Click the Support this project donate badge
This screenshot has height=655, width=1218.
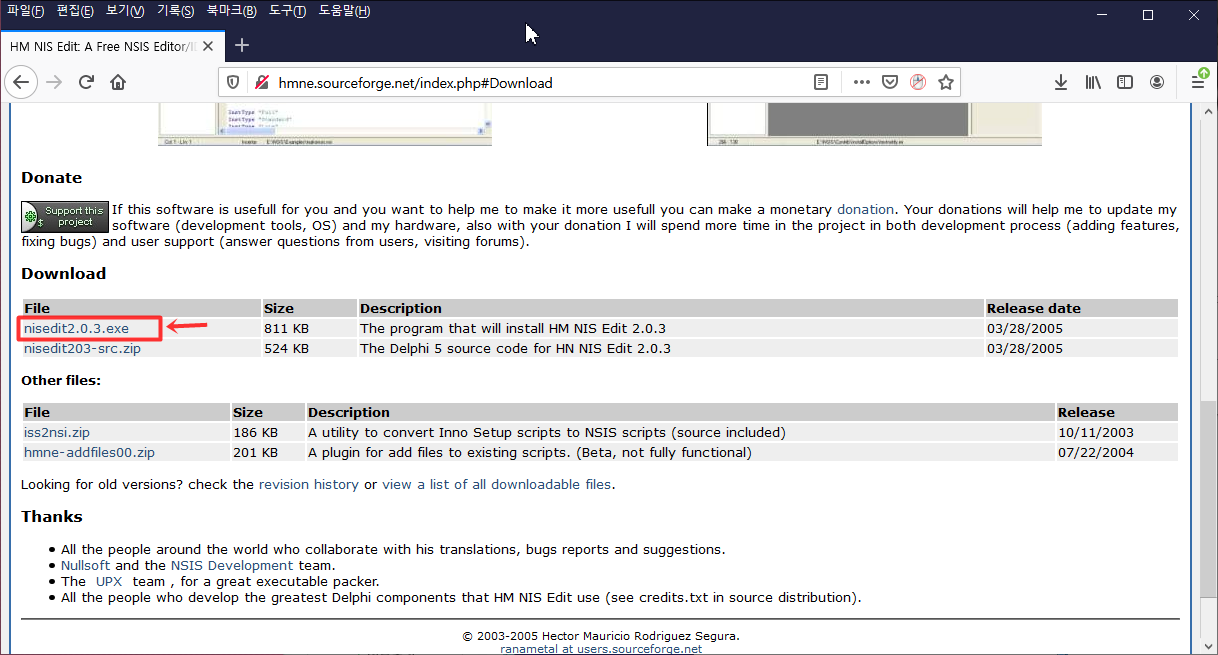click(65, 216)
